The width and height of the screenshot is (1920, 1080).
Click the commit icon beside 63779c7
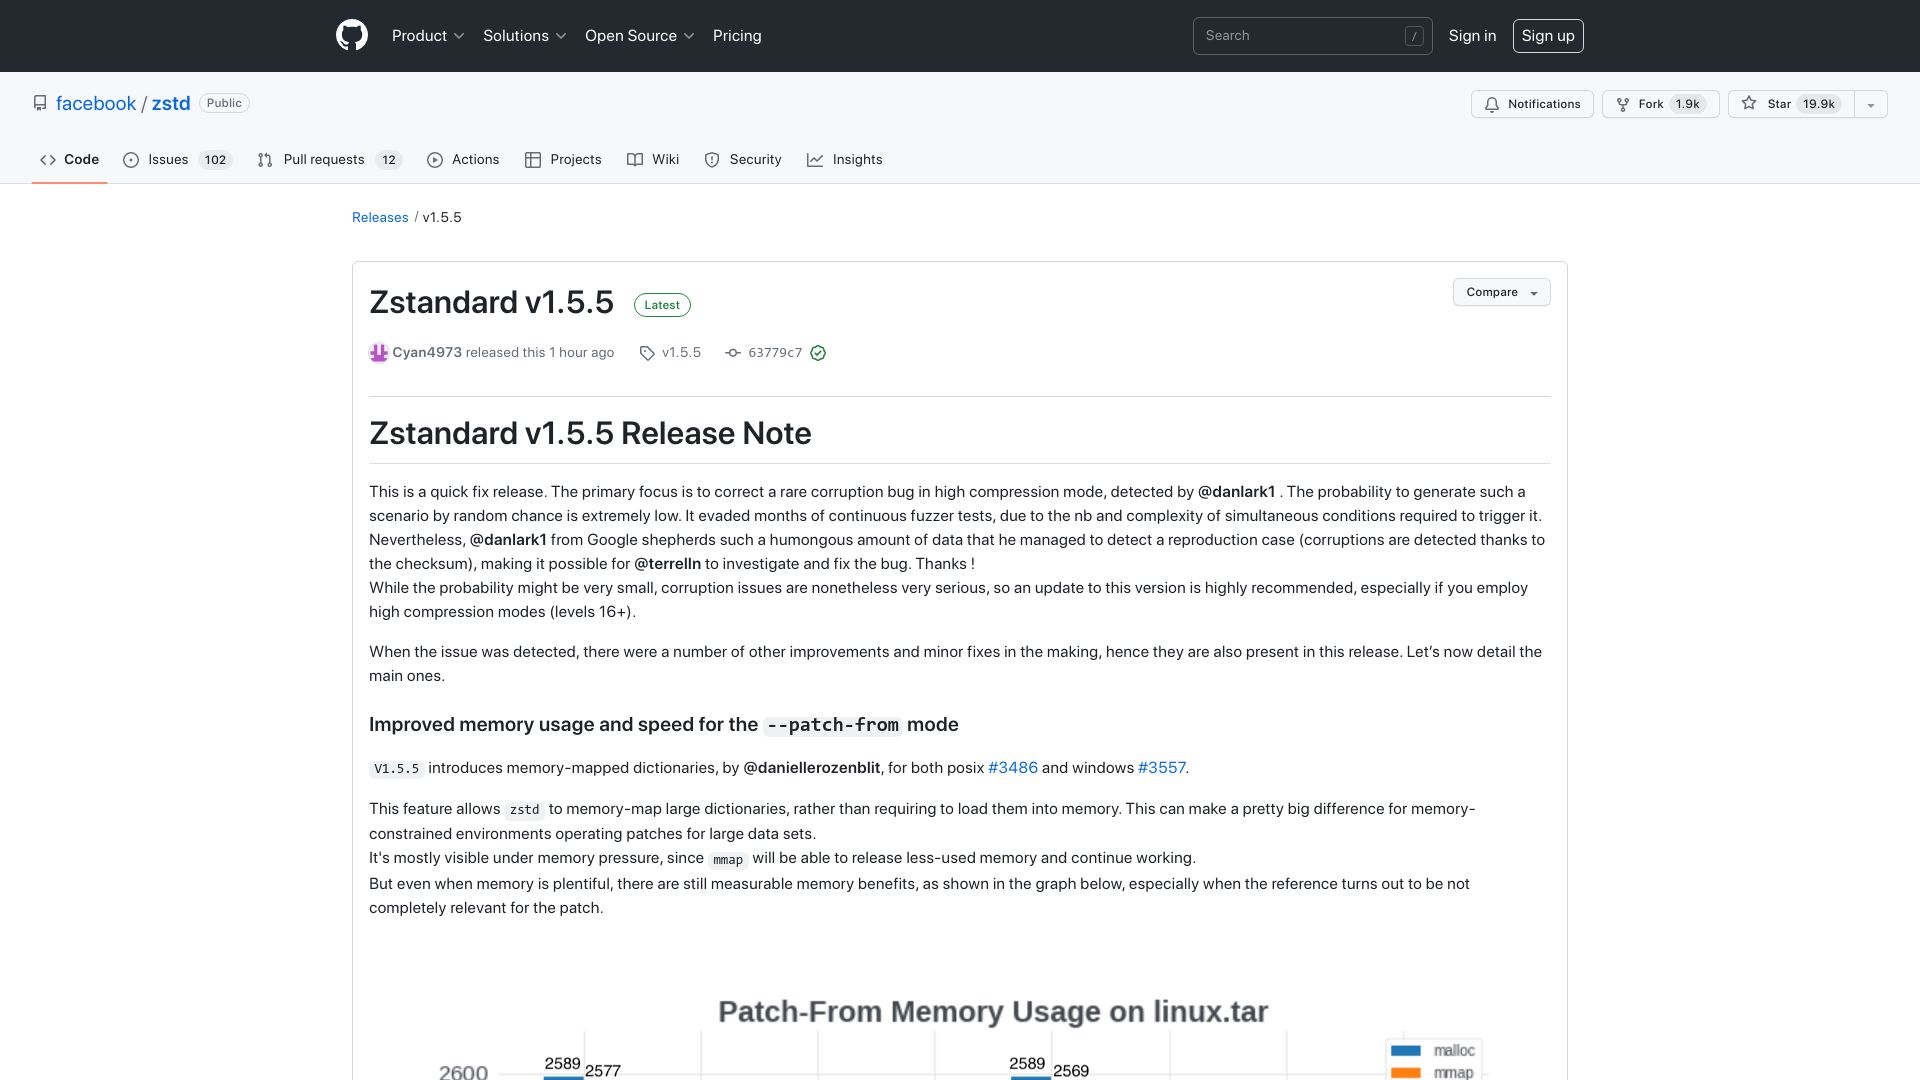pyautogui.click(x=733, y=353)
